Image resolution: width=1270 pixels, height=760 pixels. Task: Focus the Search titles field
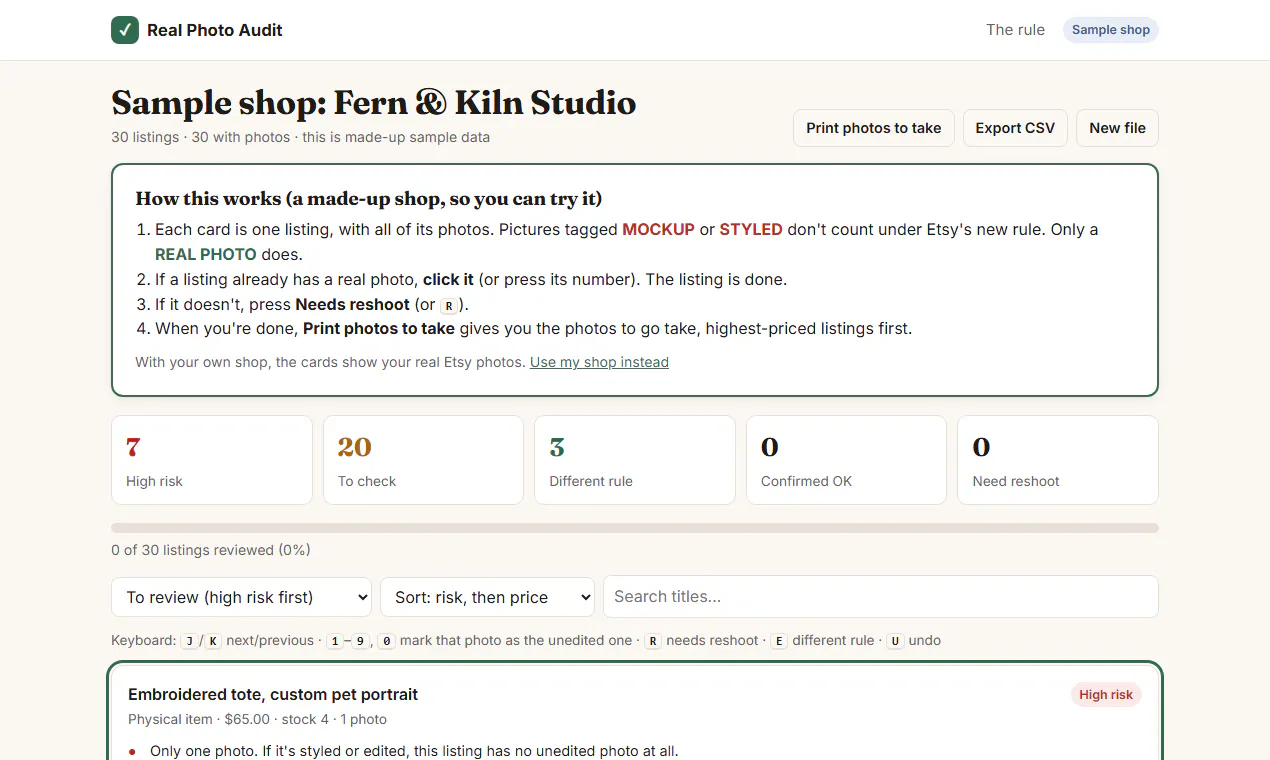click(x=881, y=597)
